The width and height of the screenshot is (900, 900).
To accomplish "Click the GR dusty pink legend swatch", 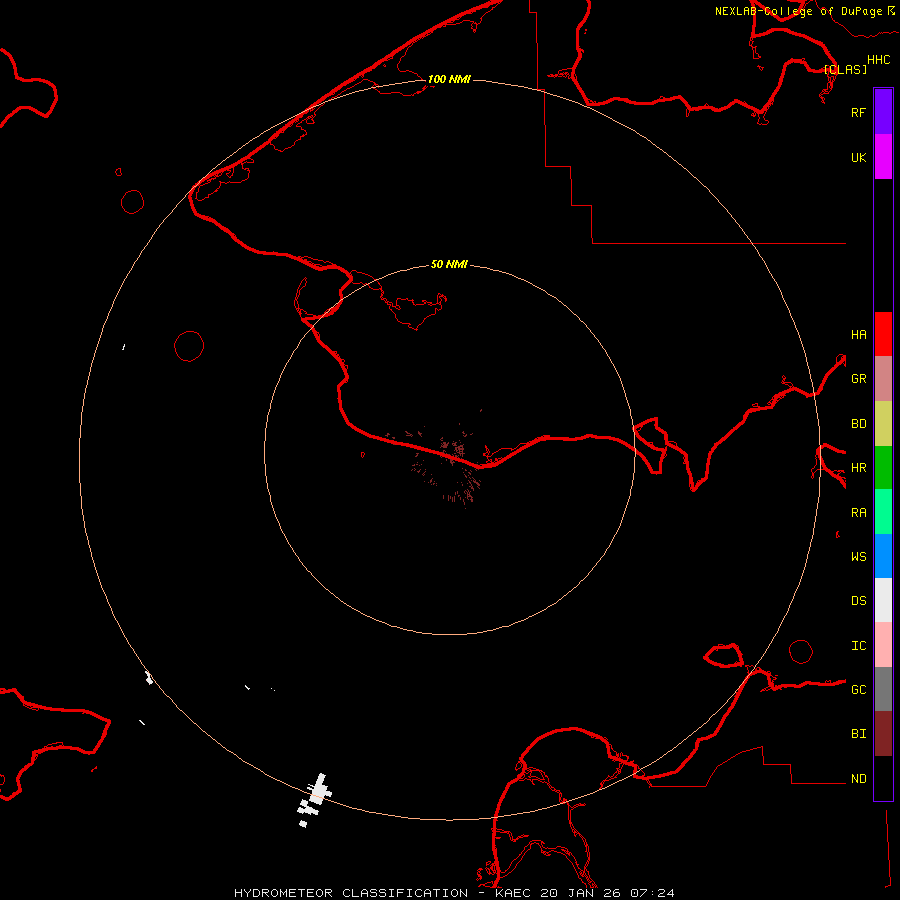I will (x=883, y=379).
